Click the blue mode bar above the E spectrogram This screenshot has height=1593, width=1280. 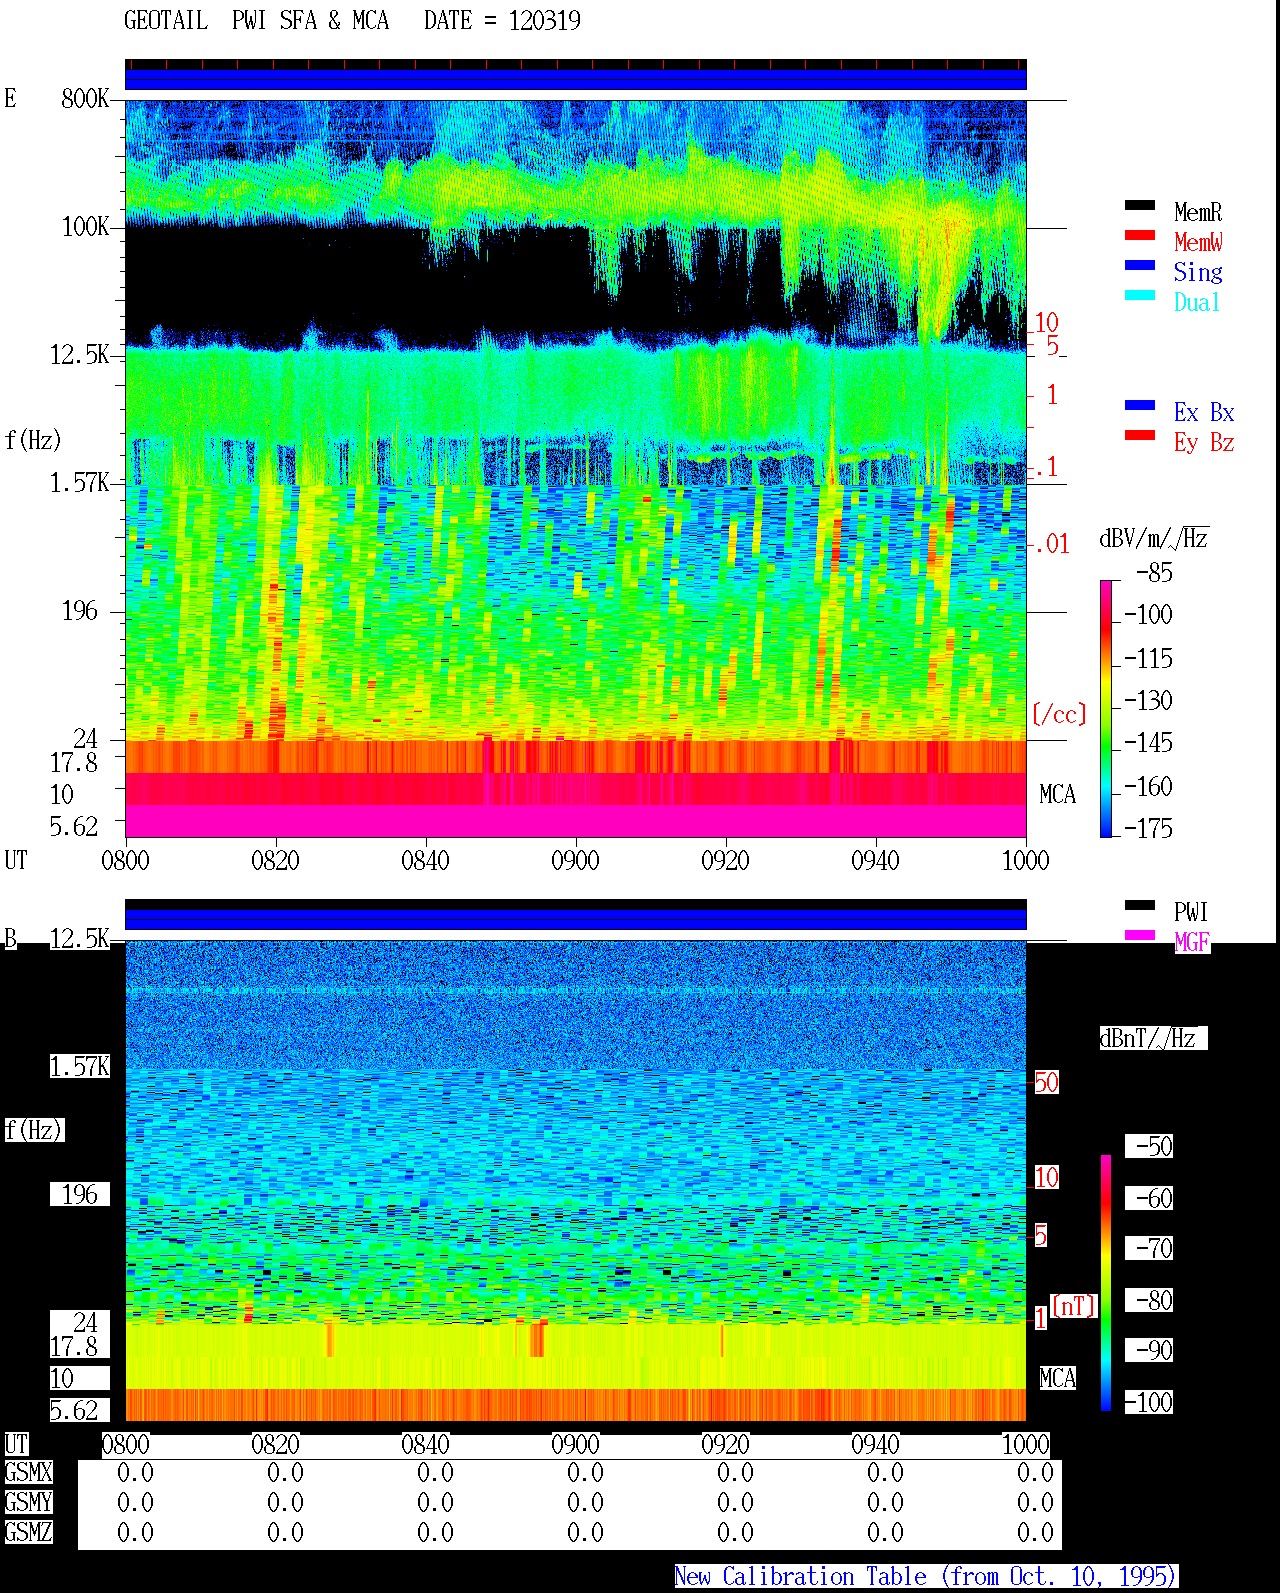pyautogui.click(x=575, y=78)
